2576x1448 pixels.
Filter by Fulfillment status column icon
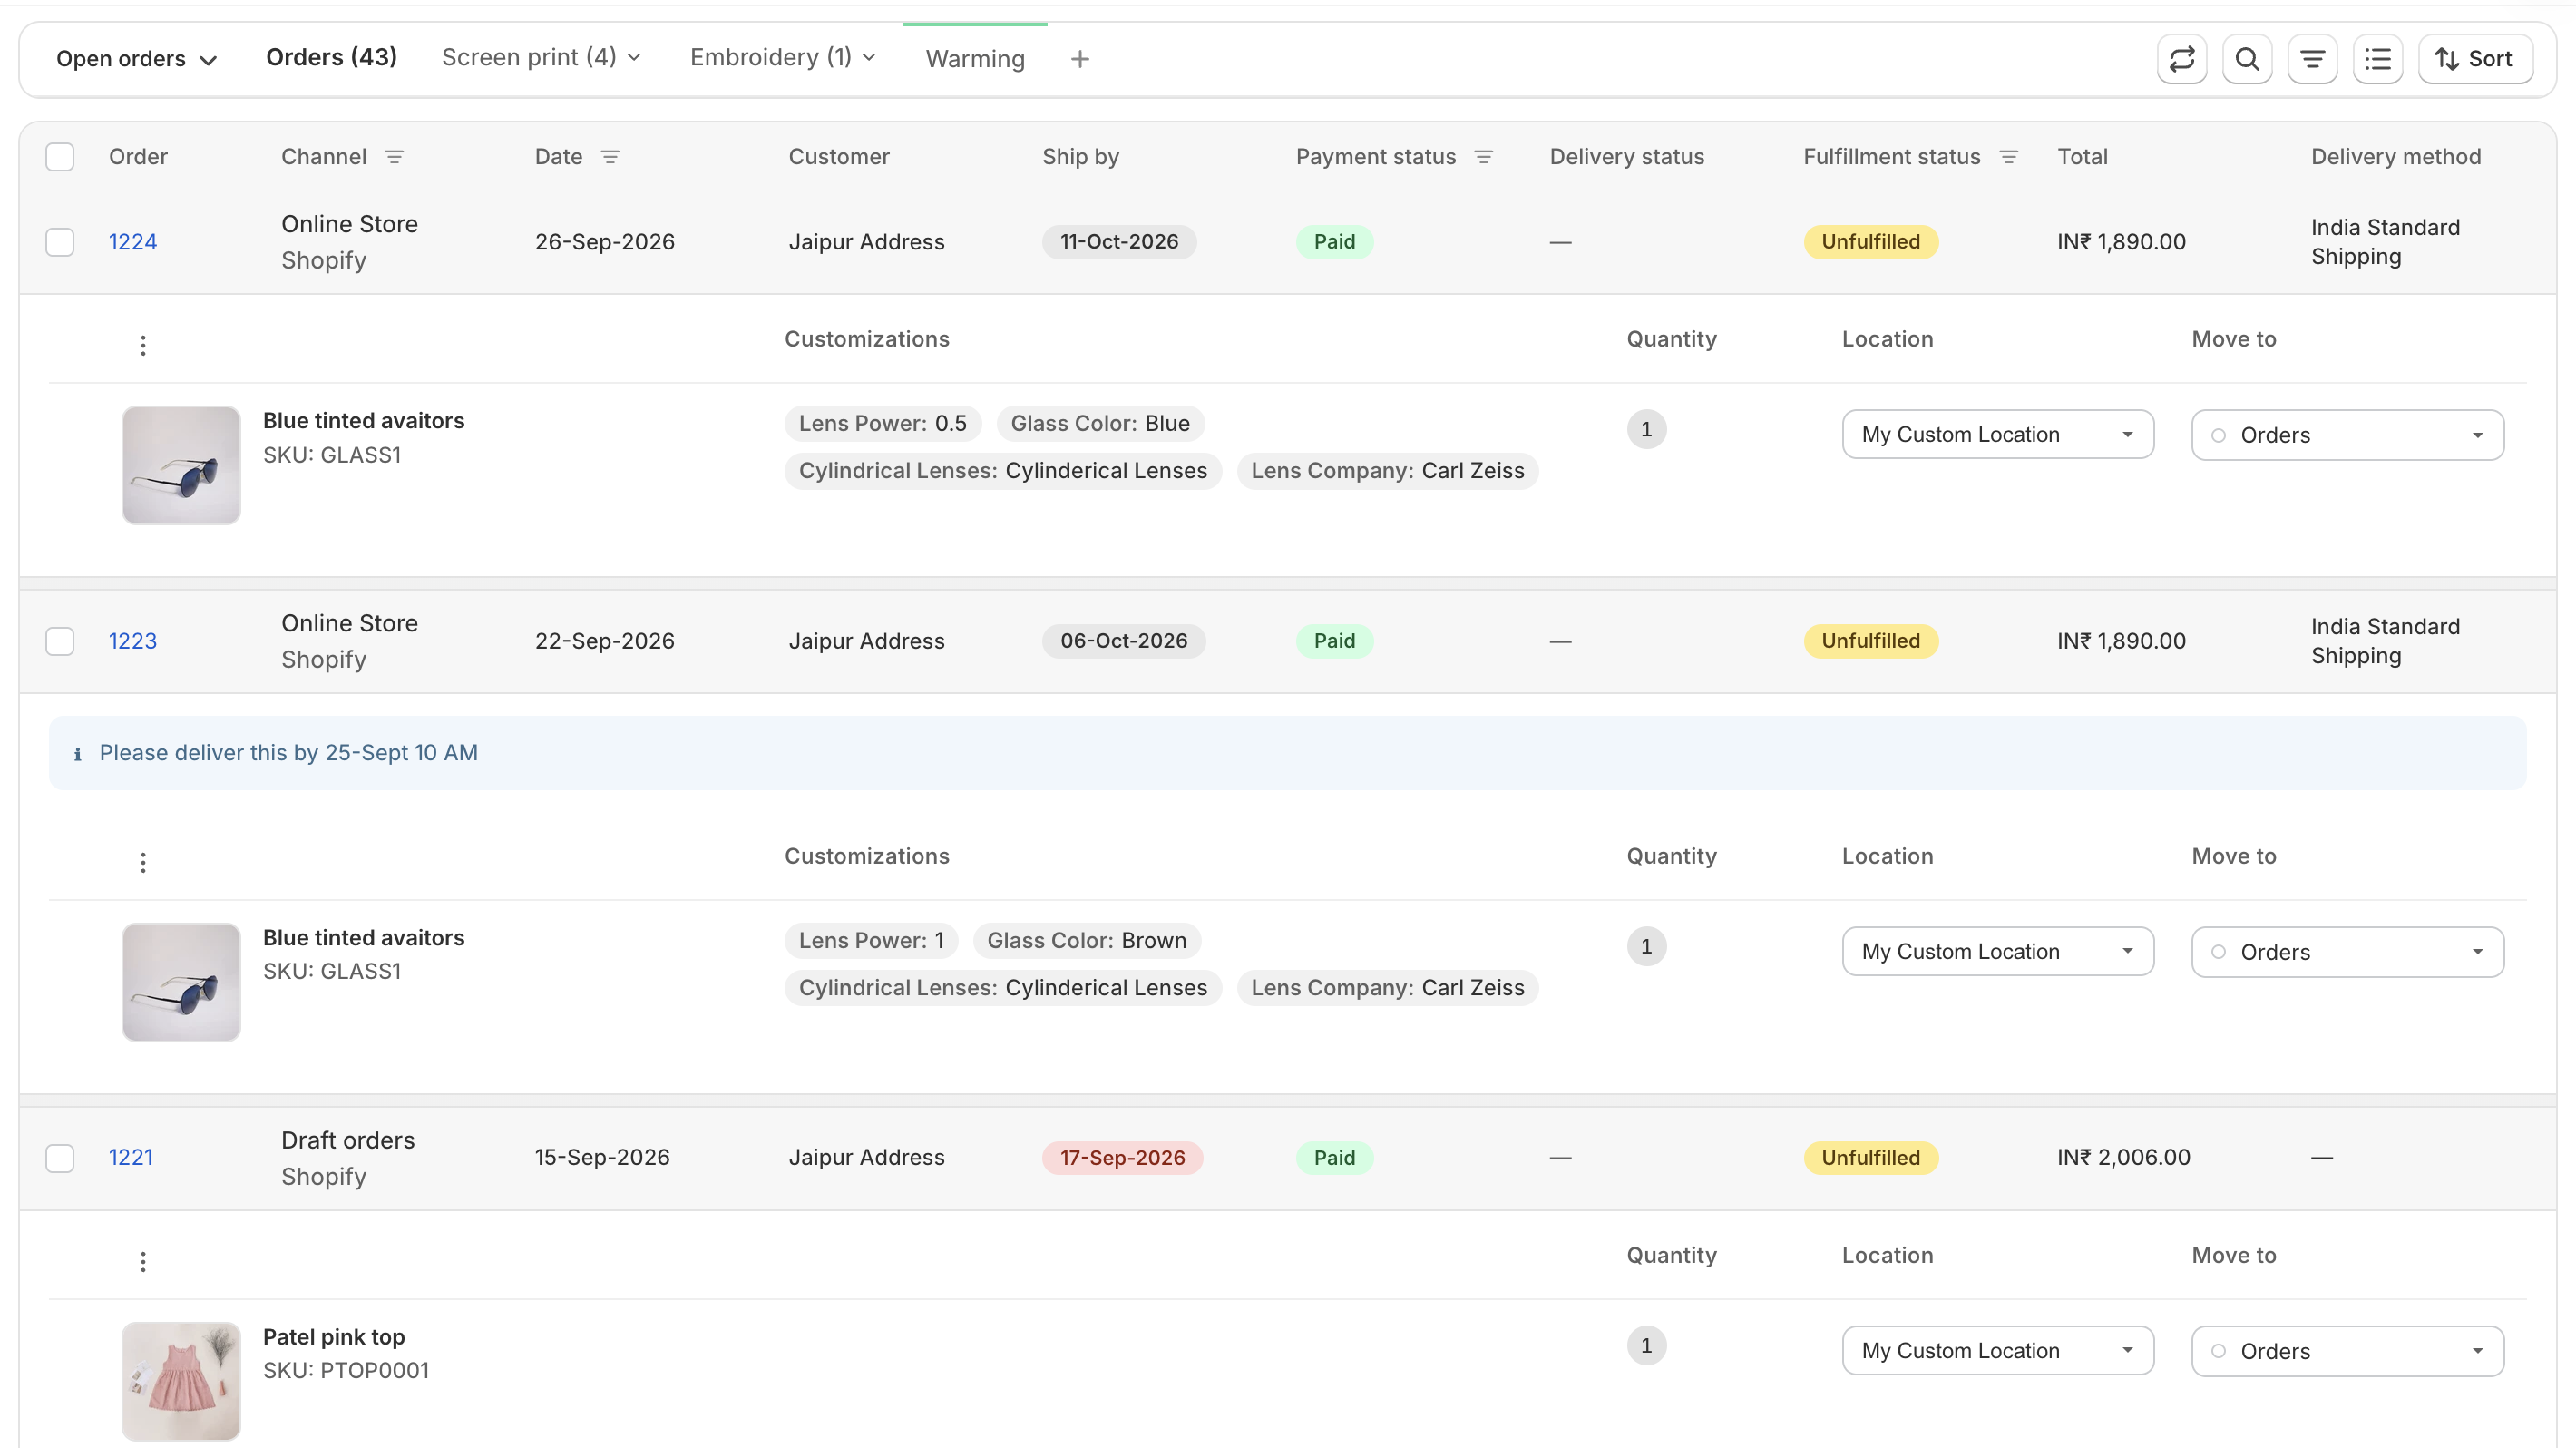[x=2008, y=157]
